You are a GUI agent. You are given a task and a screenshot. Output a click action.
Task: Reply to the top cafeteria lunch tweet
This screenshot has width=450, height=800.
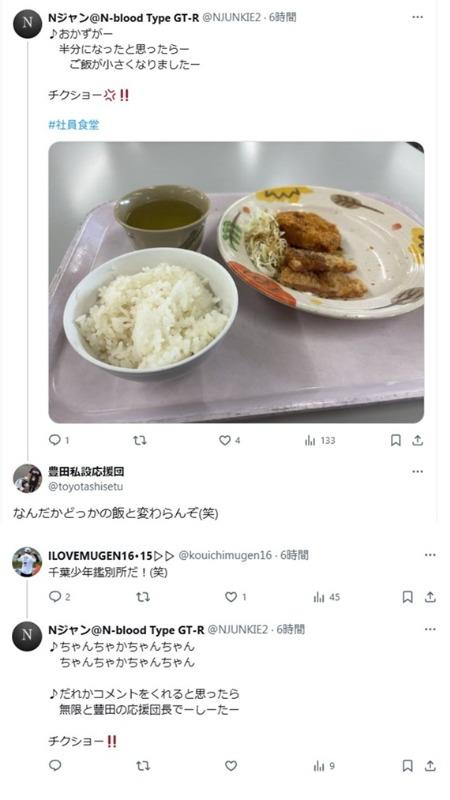click(55, 440)
